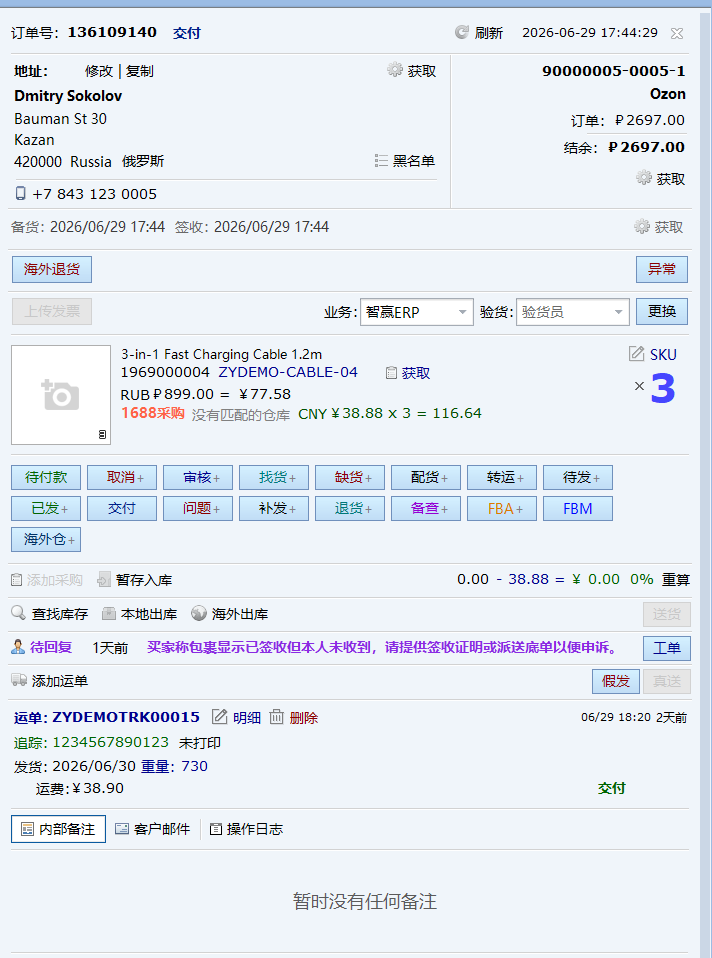Click the 转运+ status button
This screenshot has width=712, height=958.
click(502, 478)
